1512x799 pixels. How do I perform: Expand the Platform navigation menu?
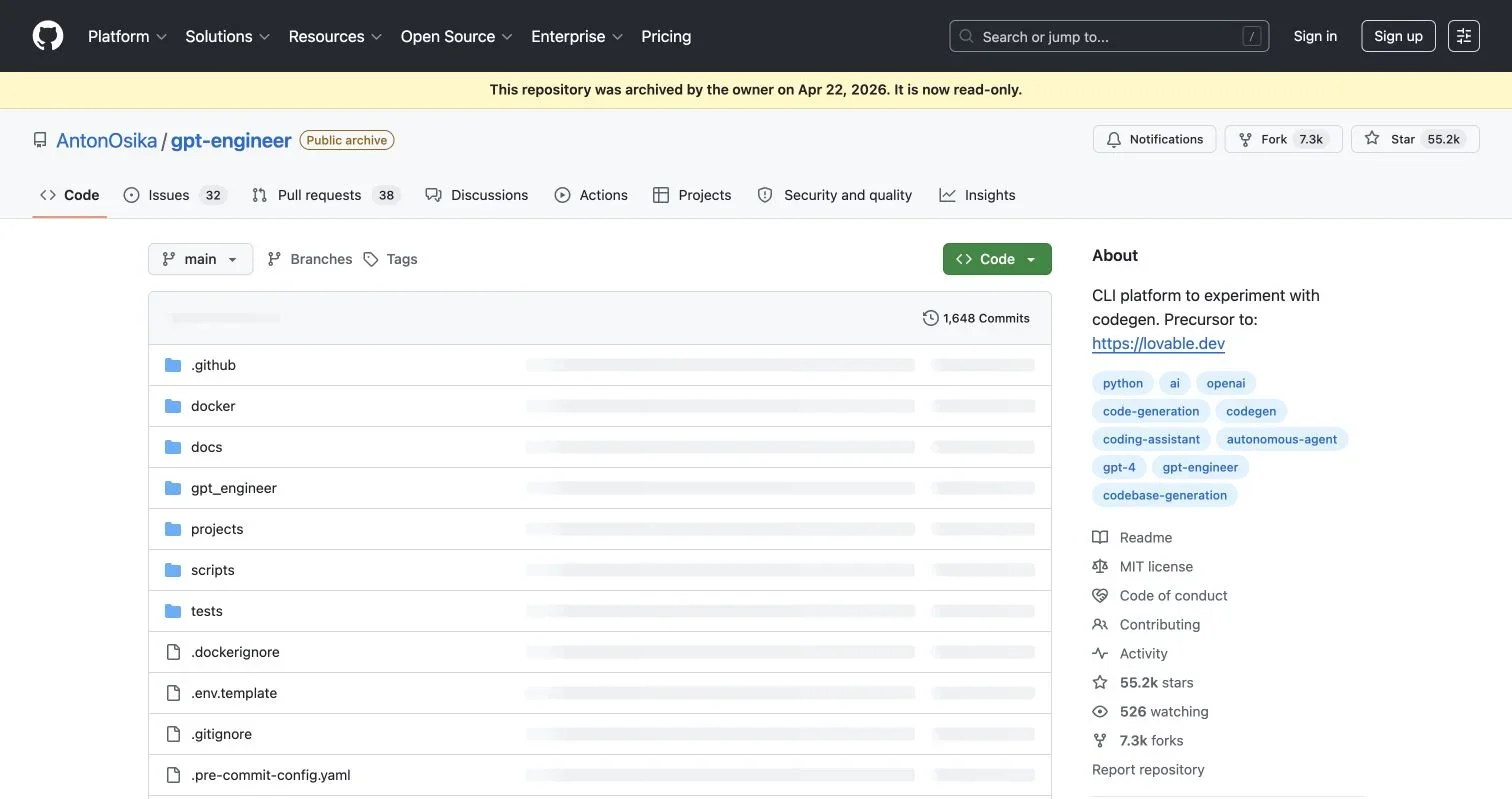click(x=127, y=36)
